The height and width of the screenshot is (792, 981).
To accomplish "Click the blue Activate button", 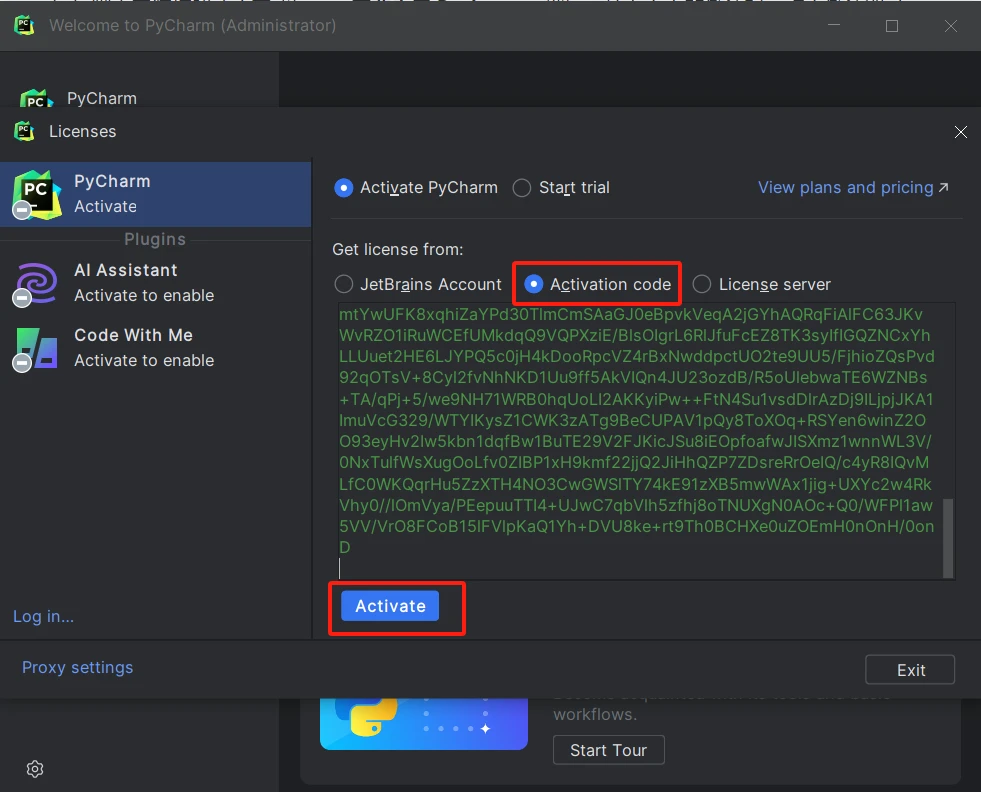I will (x=390, y=606).
